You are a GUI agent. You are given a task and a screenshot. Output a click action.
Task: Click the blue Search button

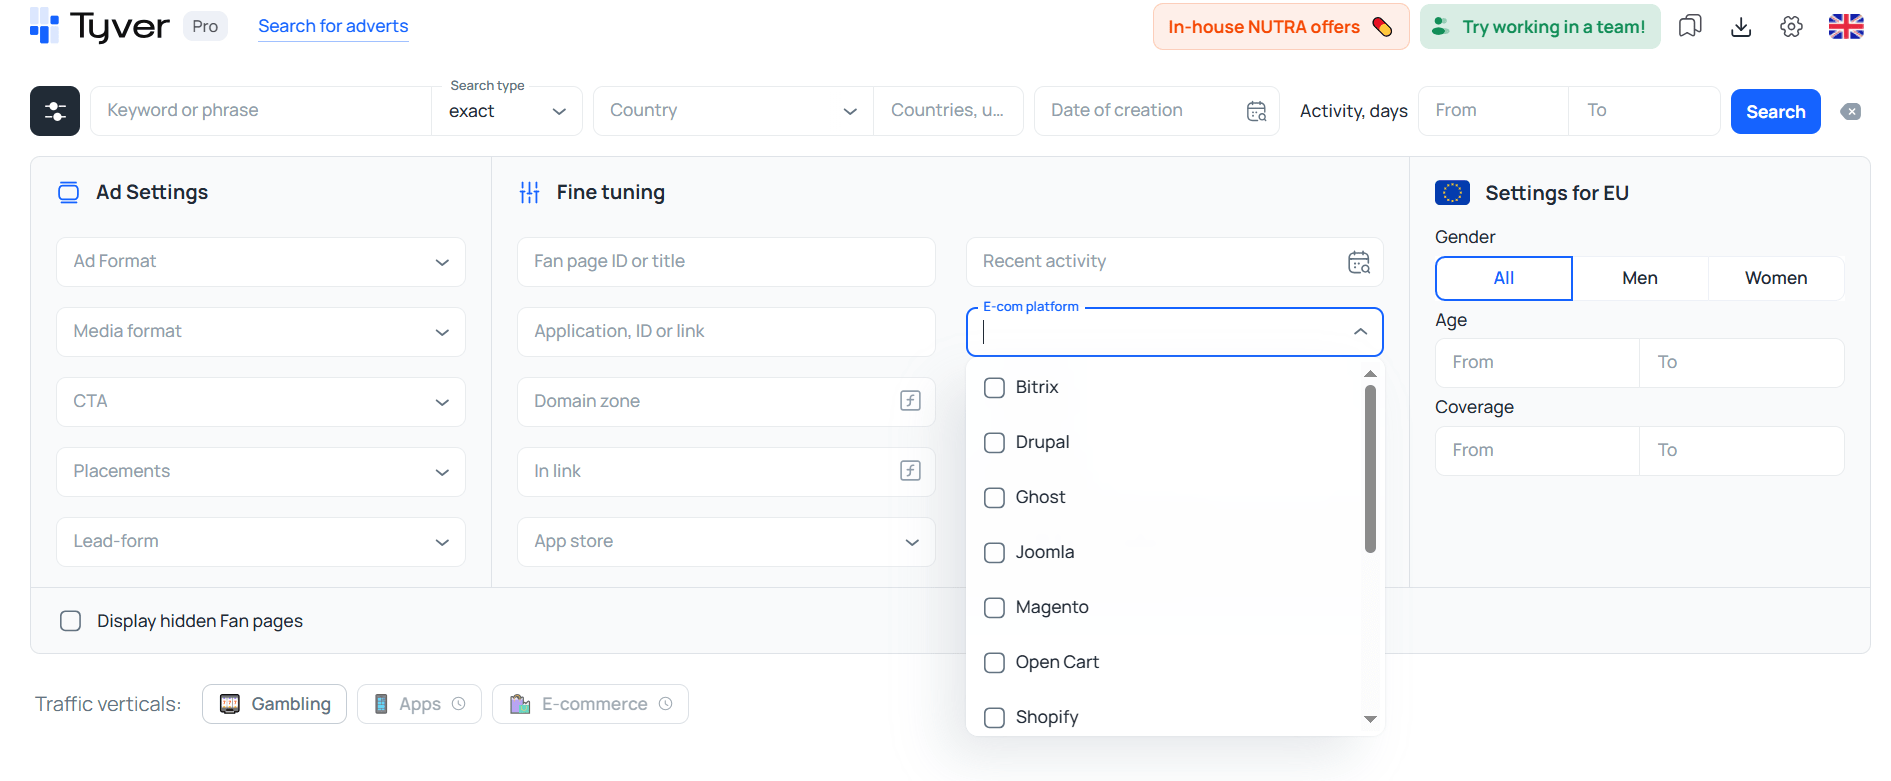pyautogui.click(x=1775, y=112)
